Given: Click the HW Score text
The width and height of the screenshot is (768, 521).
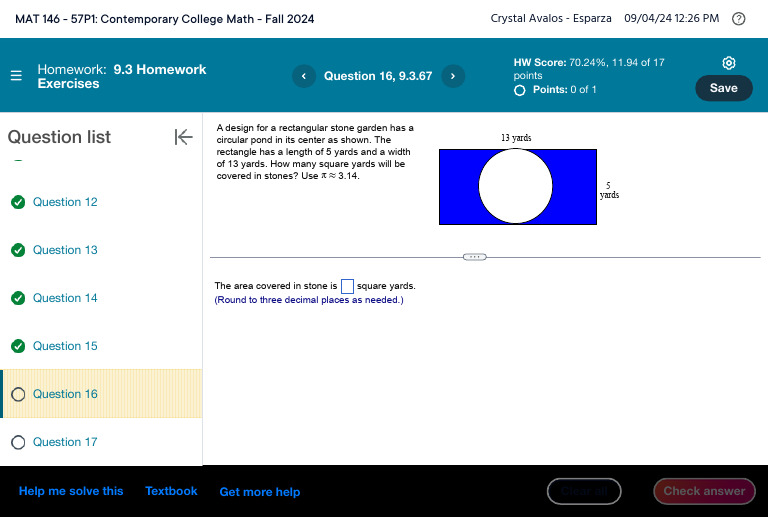Looking at the screenshot, I should (589, 69).
